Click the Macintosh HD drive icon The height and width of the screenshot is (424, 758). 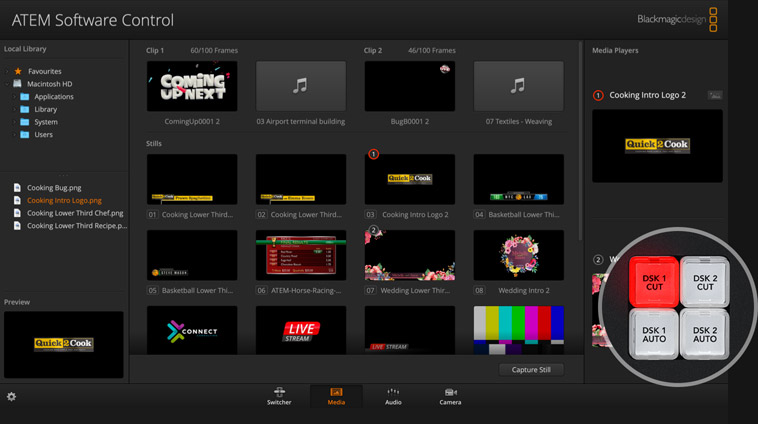coord(18,84)
